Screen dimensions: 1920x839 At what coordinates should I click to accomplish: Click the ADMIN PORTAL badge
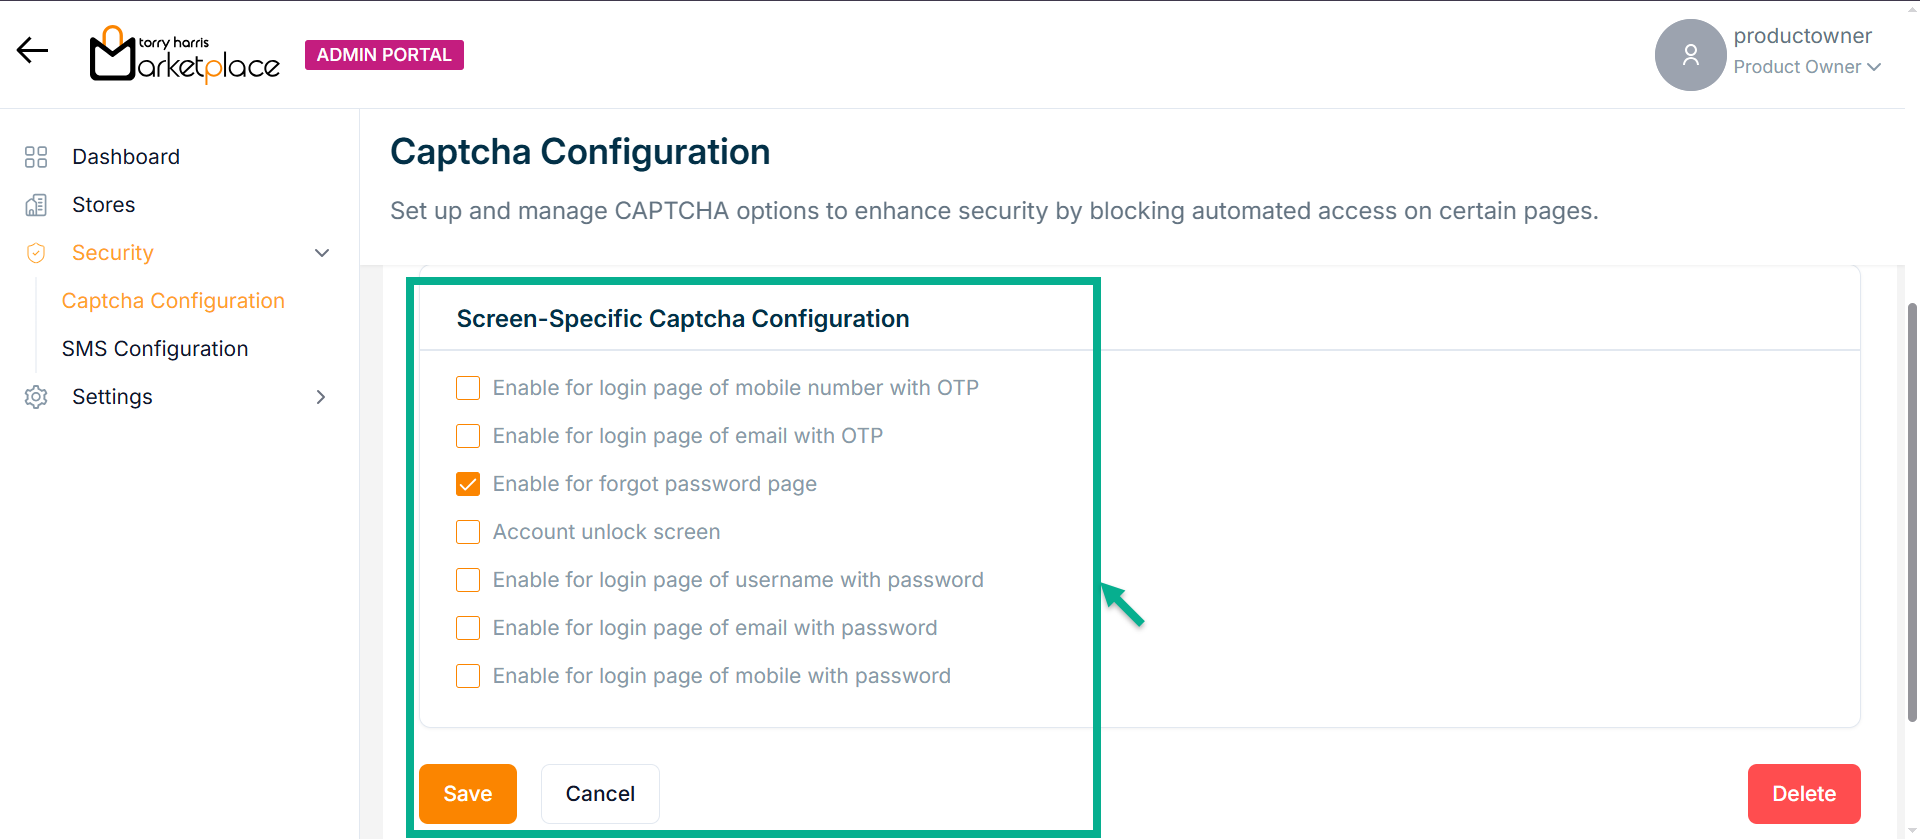coord(384,55)
